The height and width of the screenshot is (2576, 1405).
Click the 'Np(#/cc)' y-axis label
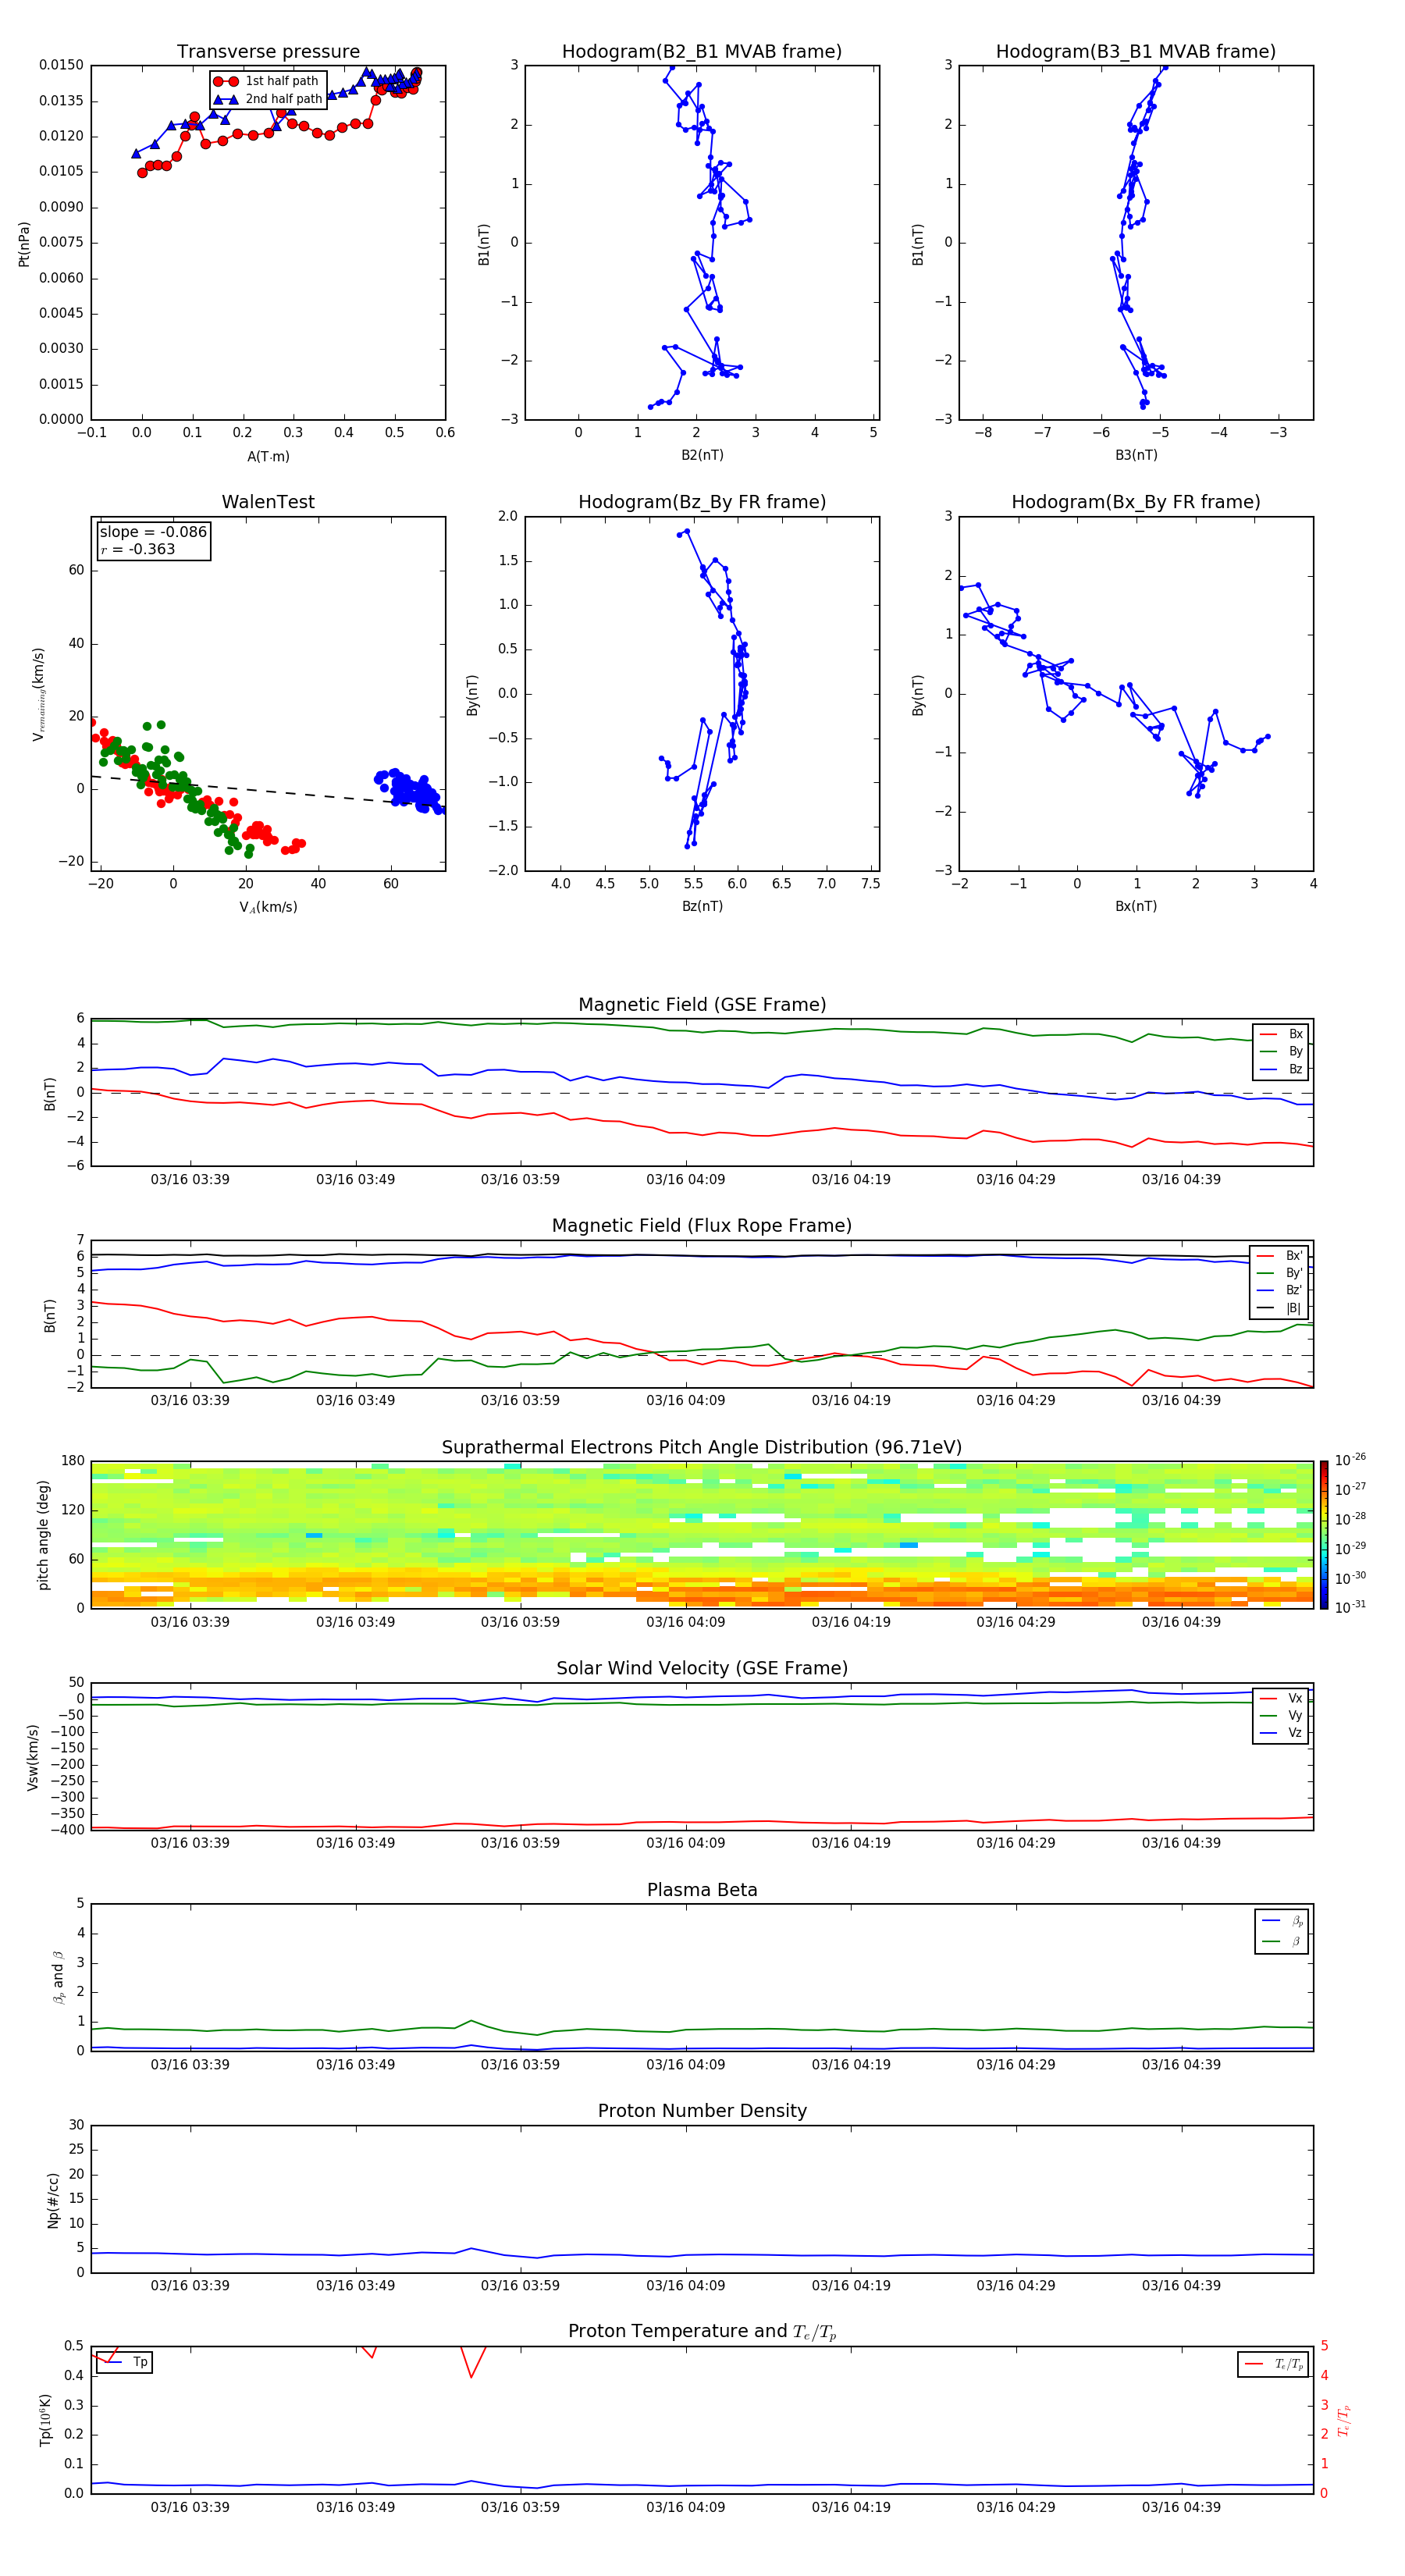[53, 2200]
